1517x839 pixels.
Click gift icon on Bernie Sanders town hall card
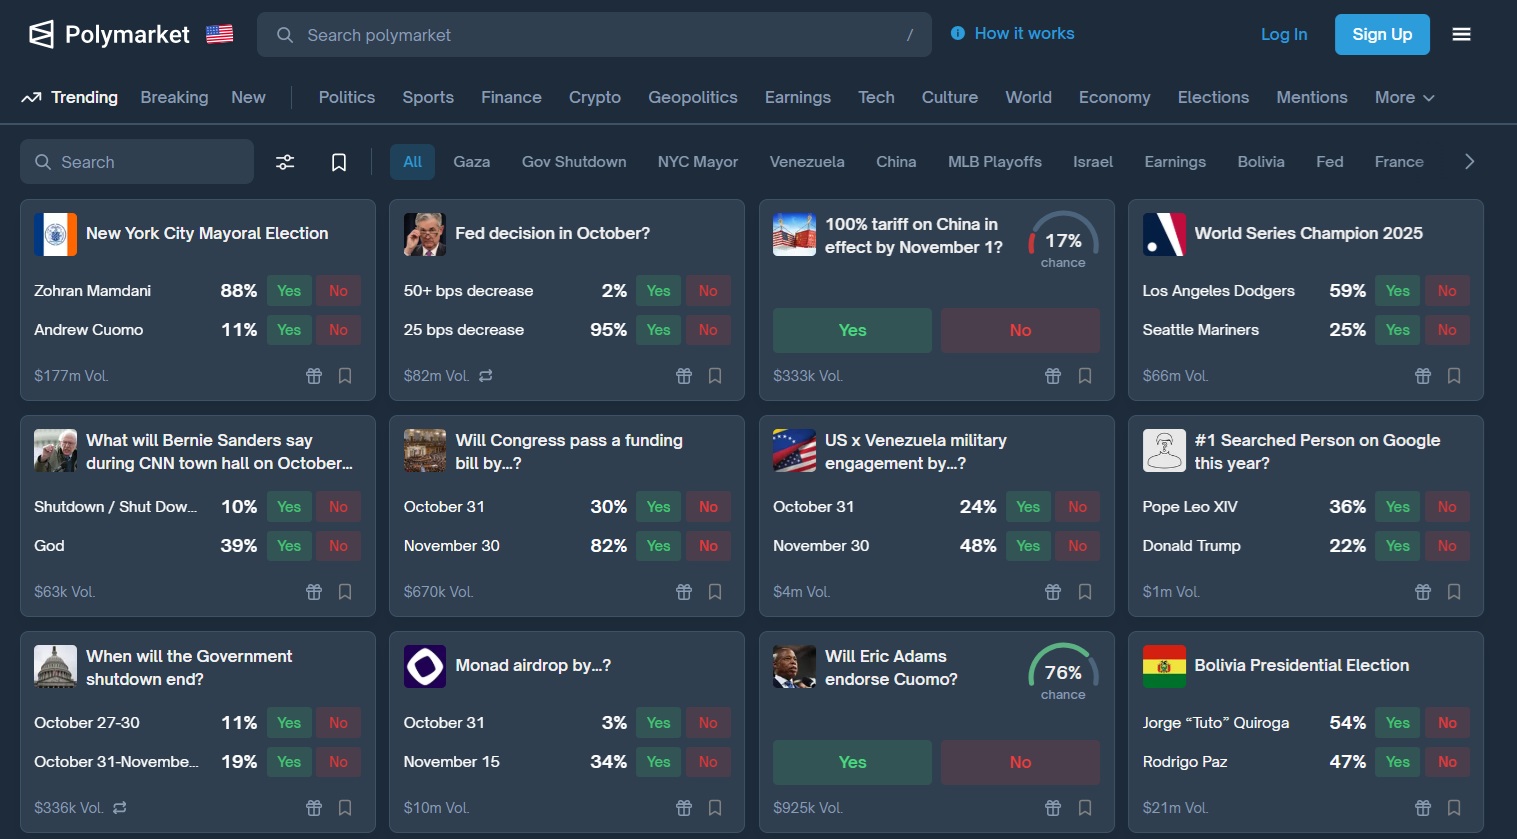(x=314, y=592)
